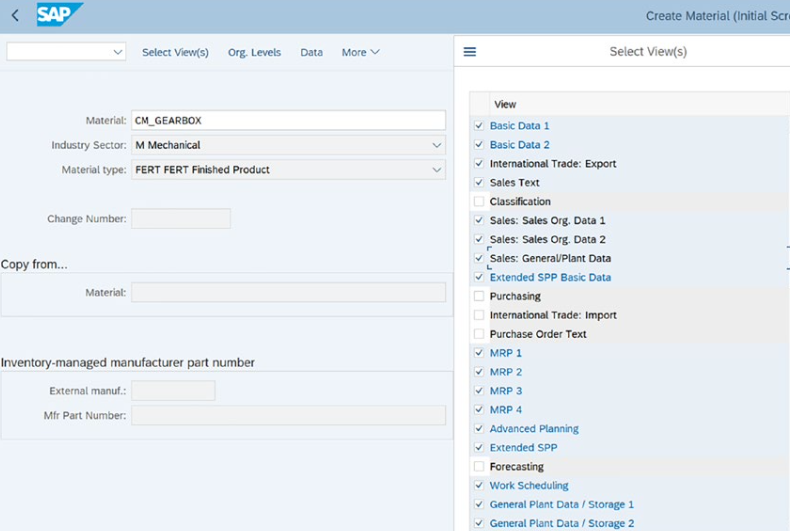Select Extended SPP Basic Data label
This screenshot has width=790, height=531.
pyautogui.click(x=550, y=277)
